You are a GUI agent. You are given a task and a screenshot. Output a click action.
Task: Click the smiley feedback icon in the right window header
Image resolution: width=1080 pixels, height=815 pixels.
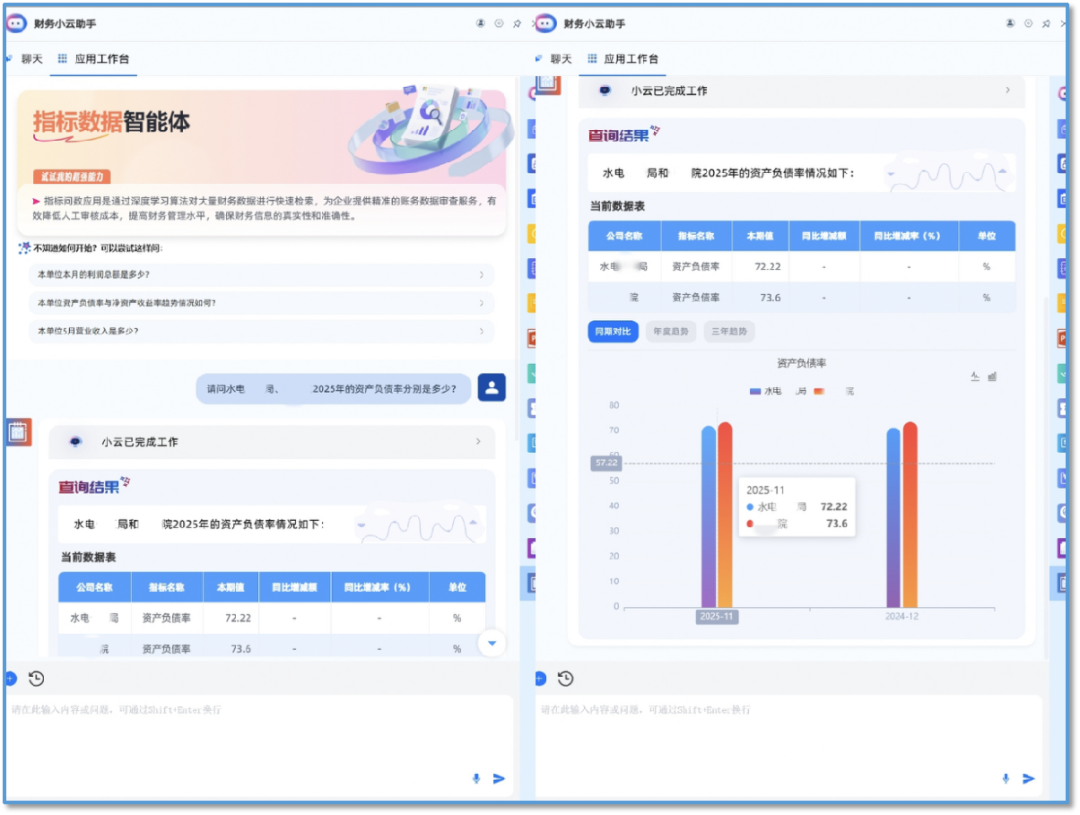(x=1028, y=23)
